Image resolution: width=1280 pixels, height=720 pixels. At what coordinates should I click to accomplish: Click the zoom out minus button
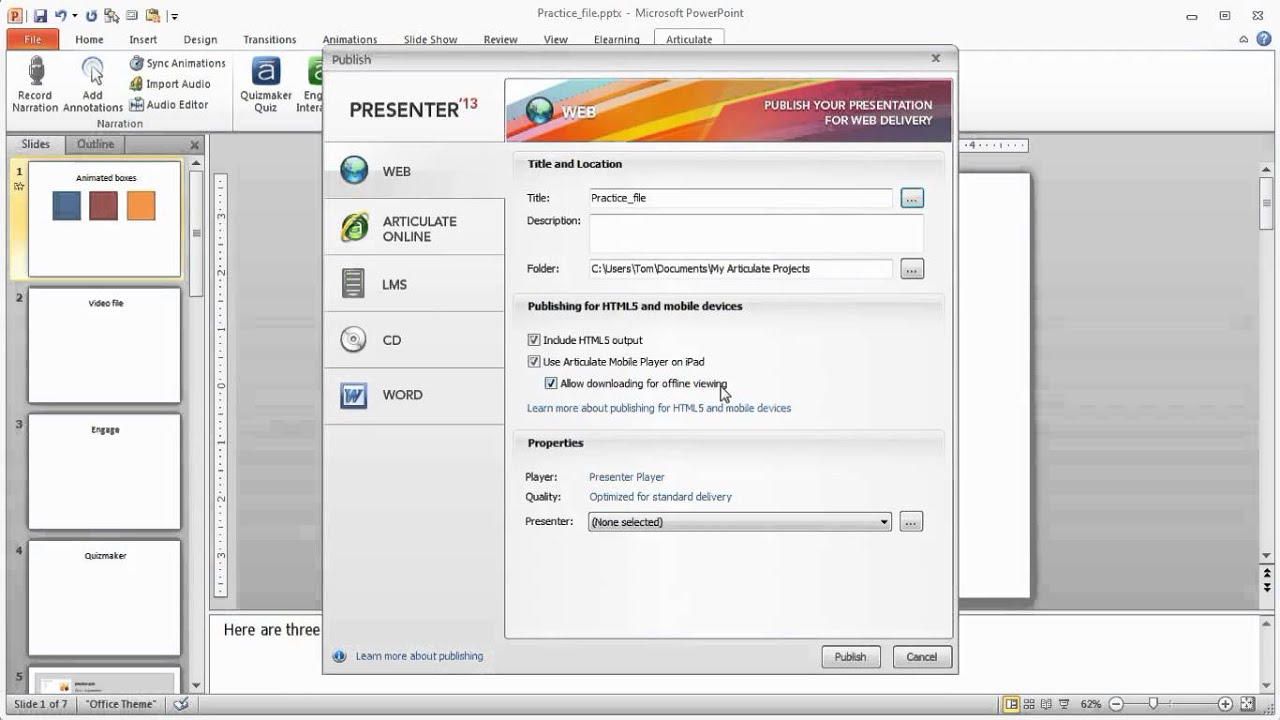[1116, 704]
